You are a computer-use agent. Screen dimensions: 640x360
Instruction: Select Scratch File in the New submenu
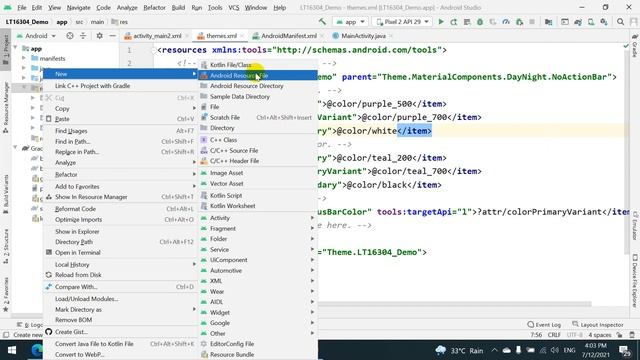click(258, 118)
